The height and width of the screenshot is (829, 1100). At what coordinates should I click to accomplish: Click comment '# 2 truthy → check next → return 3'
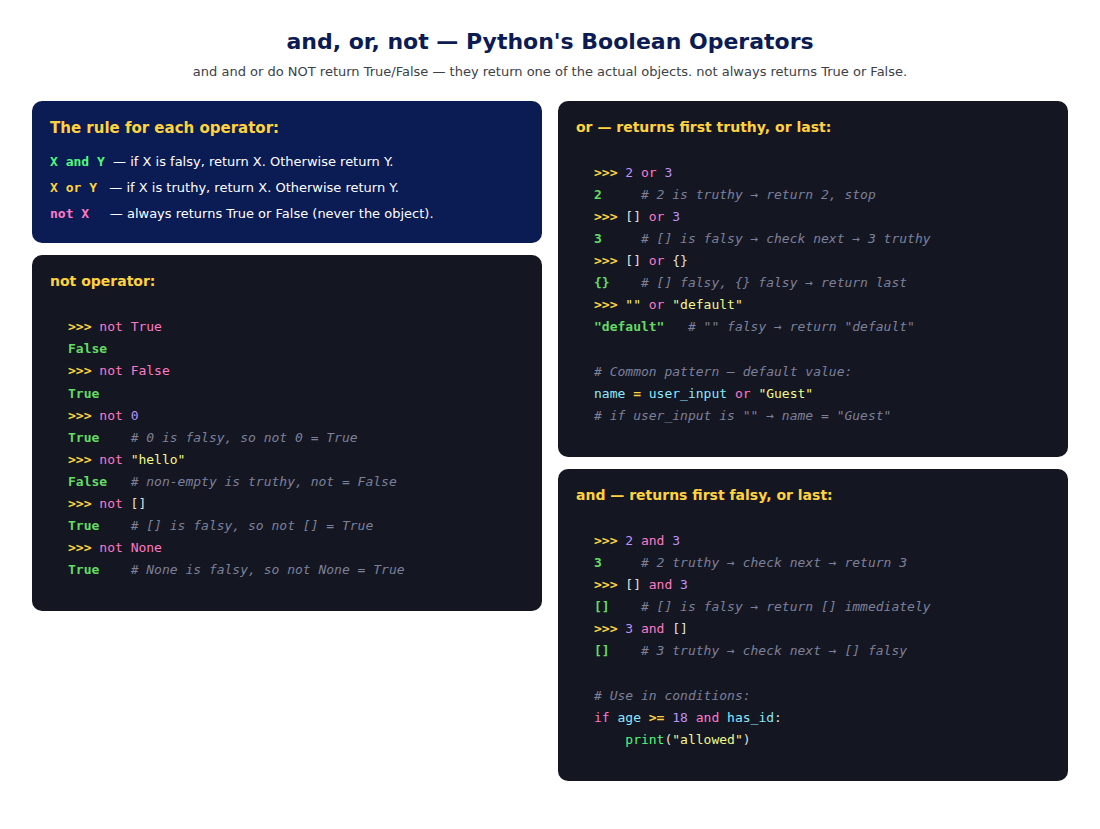click(774, 563)
